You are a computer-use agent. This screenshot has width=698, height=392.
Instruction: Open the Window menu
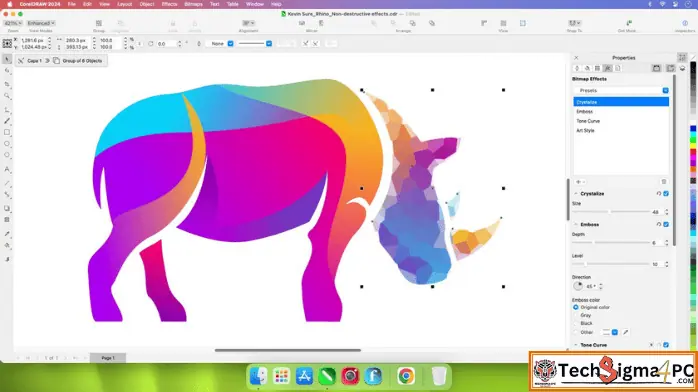pos(255,4)
